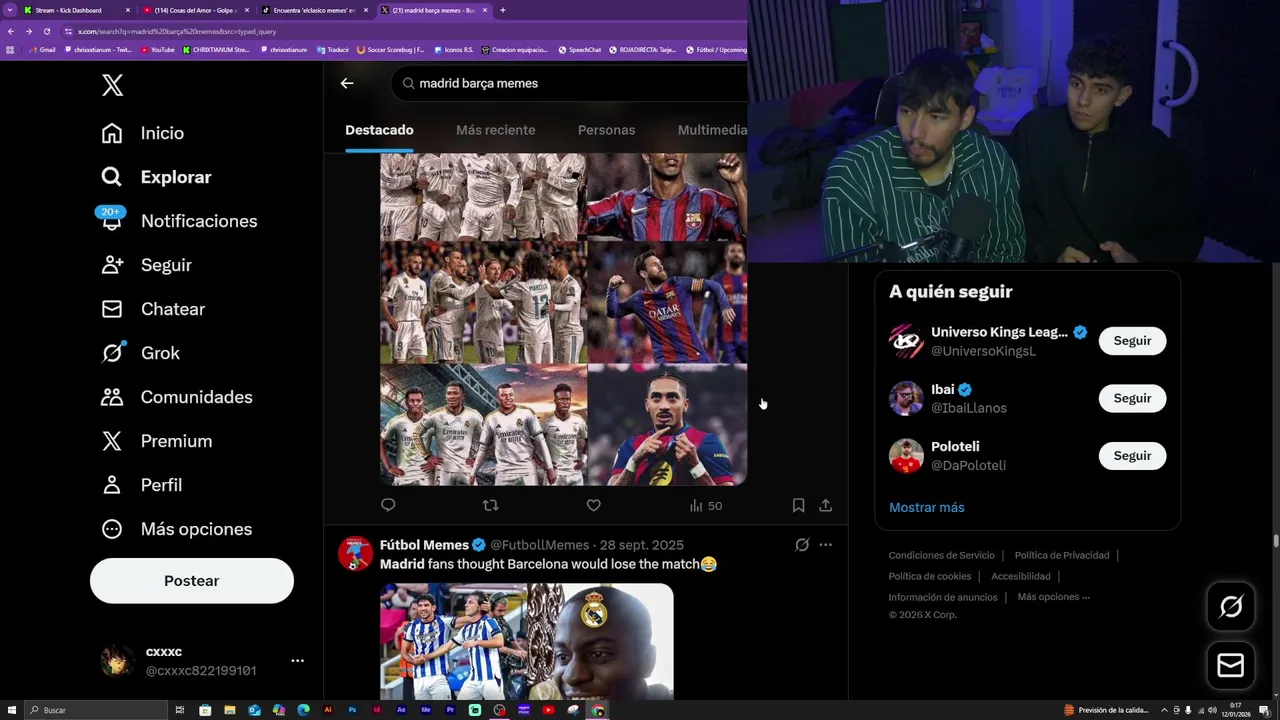Click the browser address bar URL
The height and width of the screenshot is (720, 1280).
pos(177,31)
